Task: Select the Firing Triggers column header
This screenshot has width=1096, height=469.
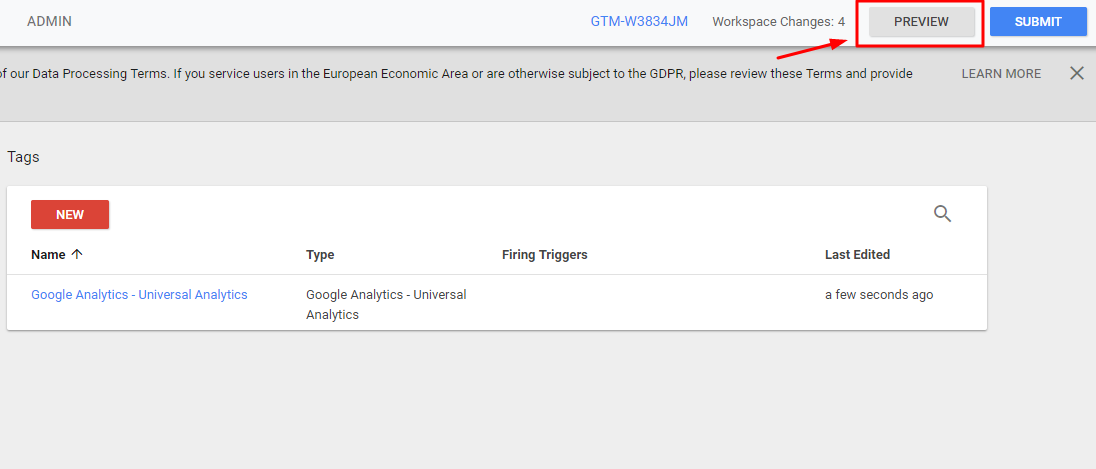Action: (x=545, y=254)
